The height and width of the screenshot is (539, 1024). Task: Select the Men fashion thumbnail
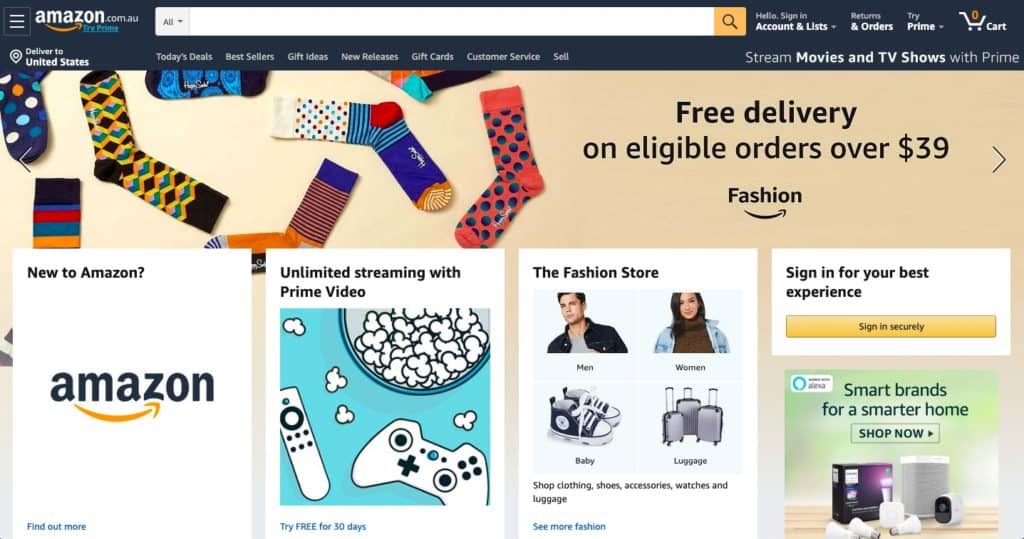coord(585,333)
